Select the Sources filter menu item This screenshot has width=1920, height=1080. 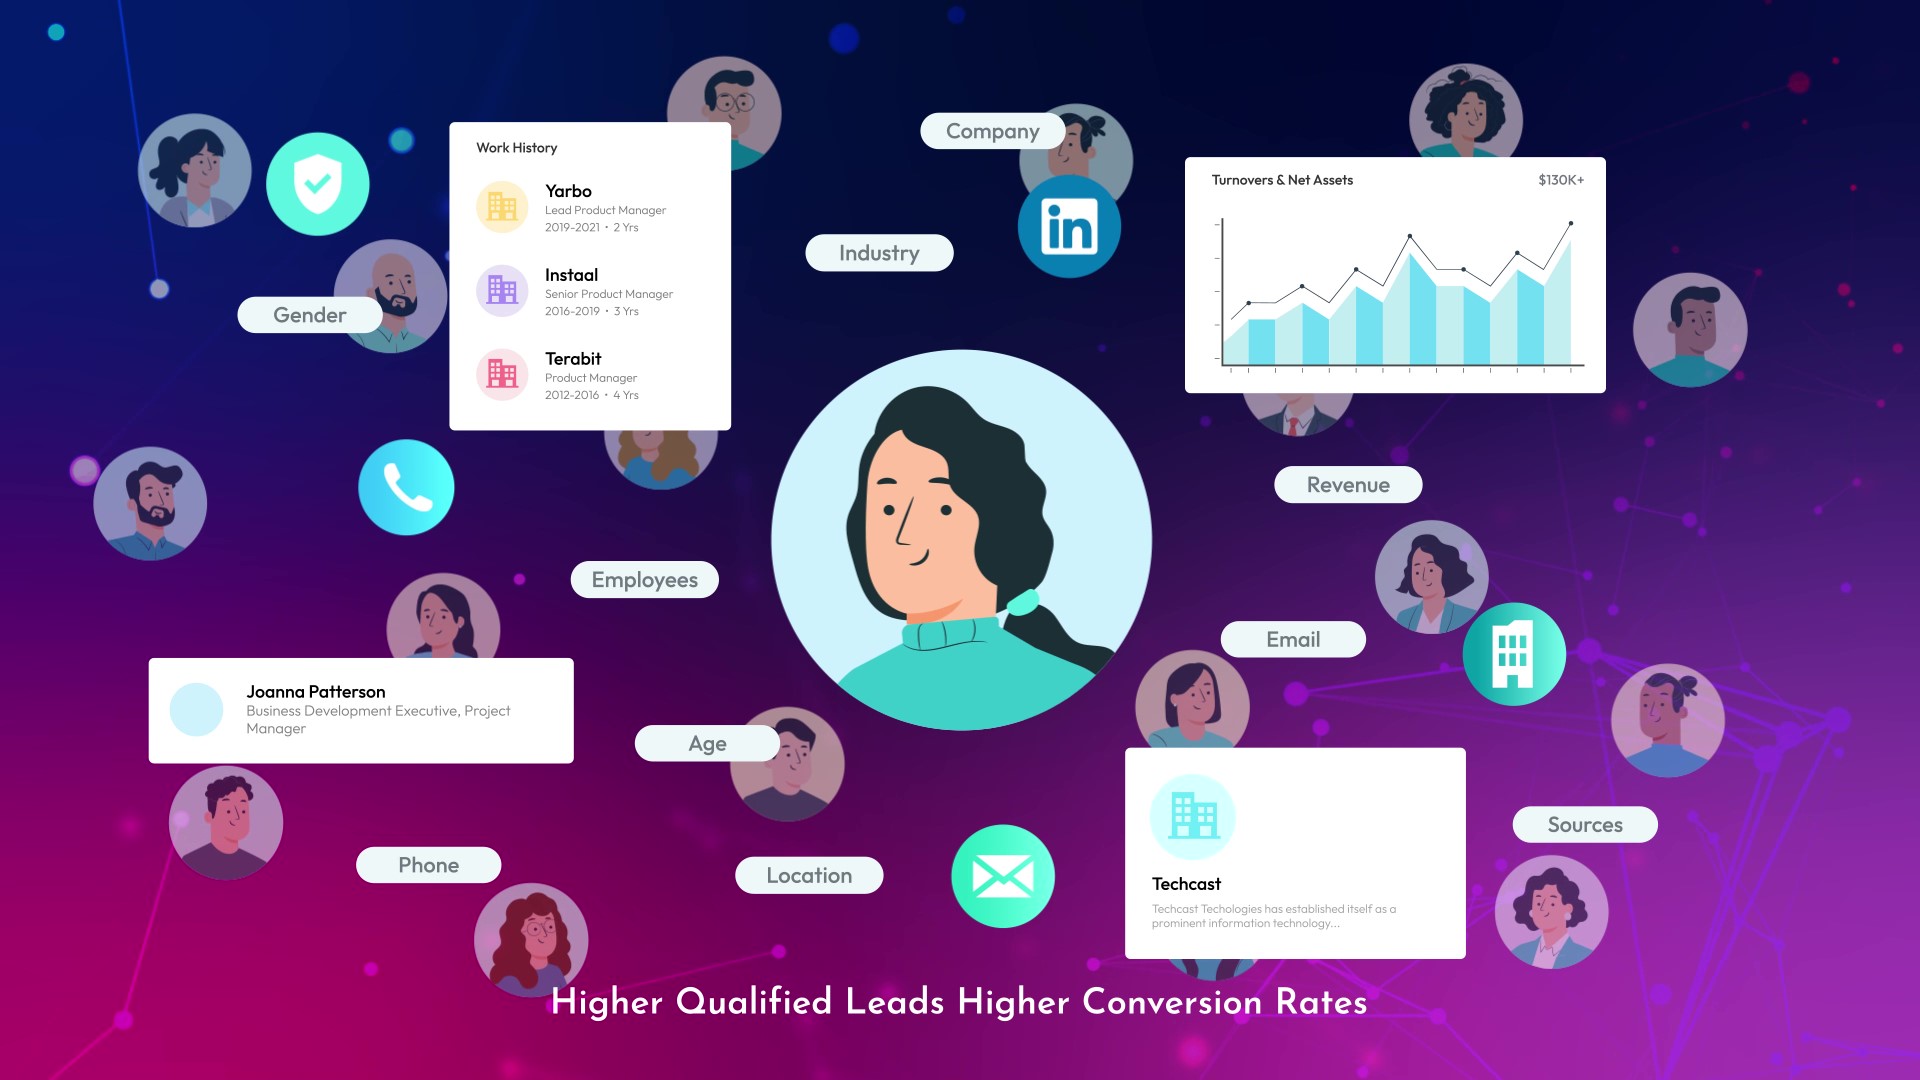(1585, 823)
